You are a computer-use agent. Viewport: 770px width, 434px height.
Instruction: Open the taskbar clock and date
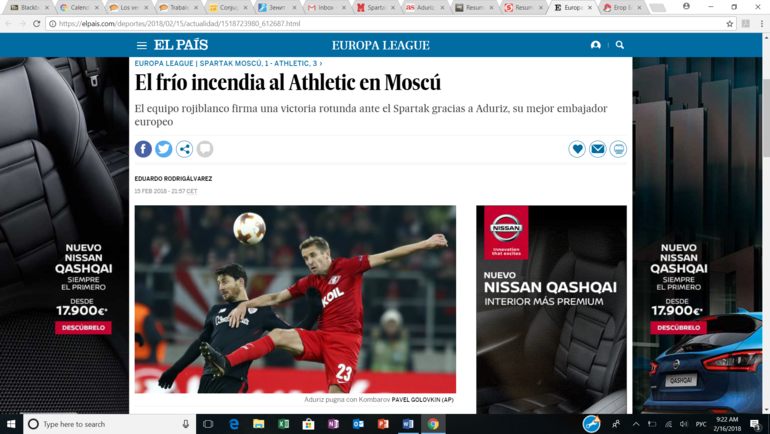727,424
